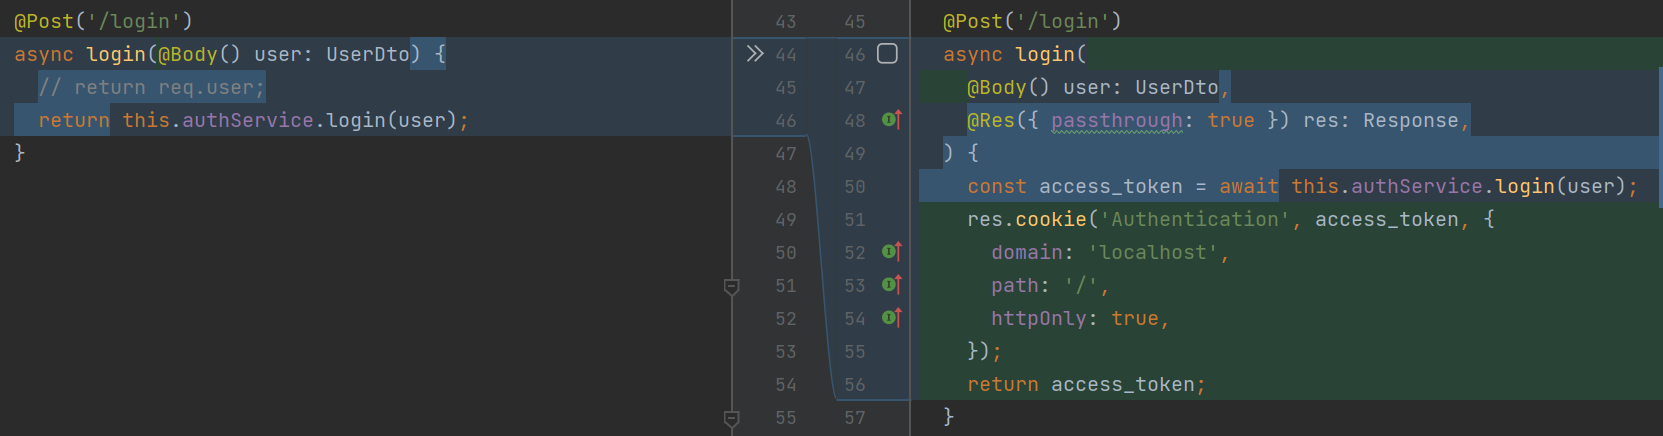Click the "res.cookie('Authentication', access_token, {" line
Screen dimensions: 1663x436
(x=1230, y=219)
